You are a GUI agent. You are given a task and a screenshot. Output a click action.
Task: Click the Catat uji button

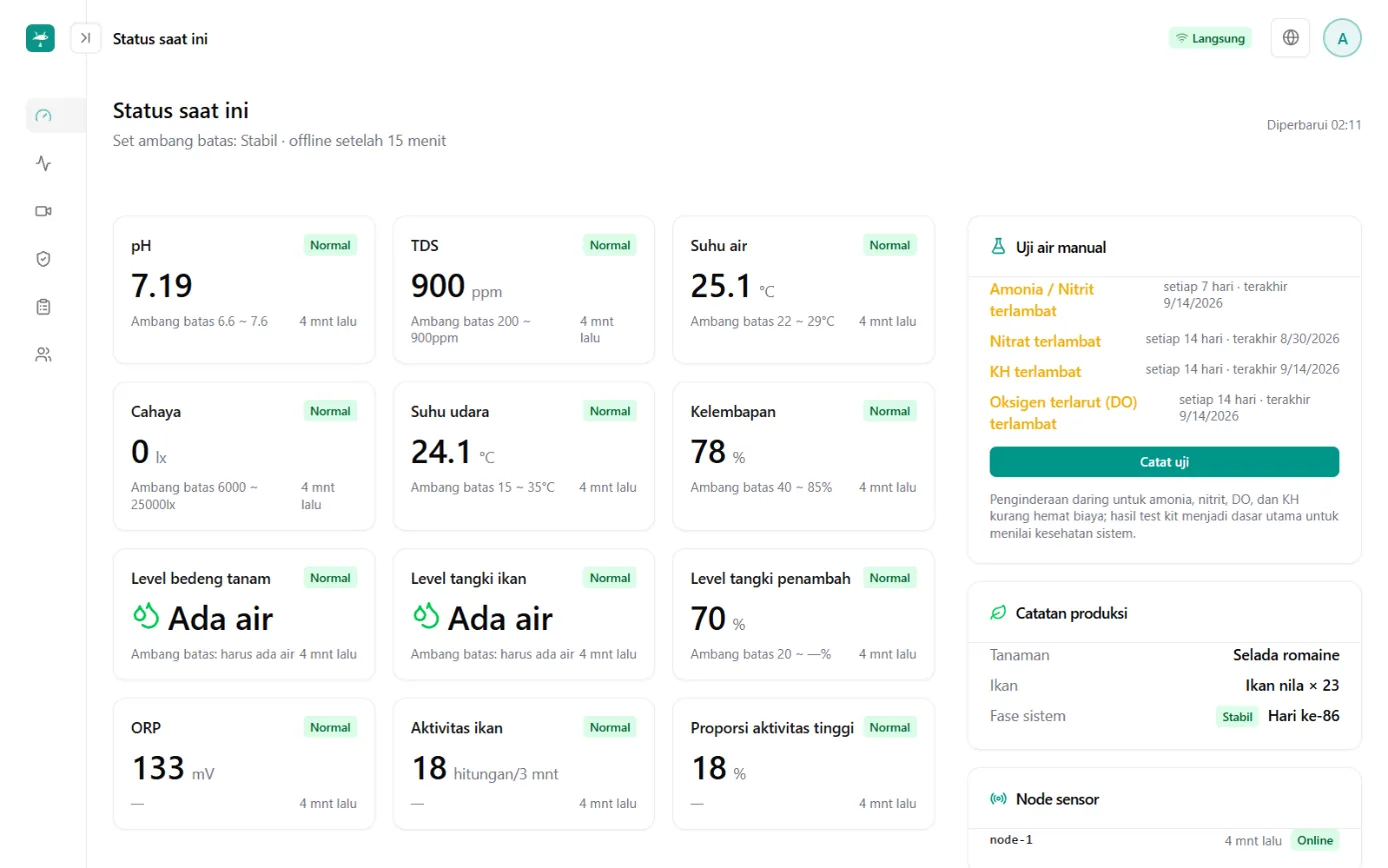(1164, 462)
